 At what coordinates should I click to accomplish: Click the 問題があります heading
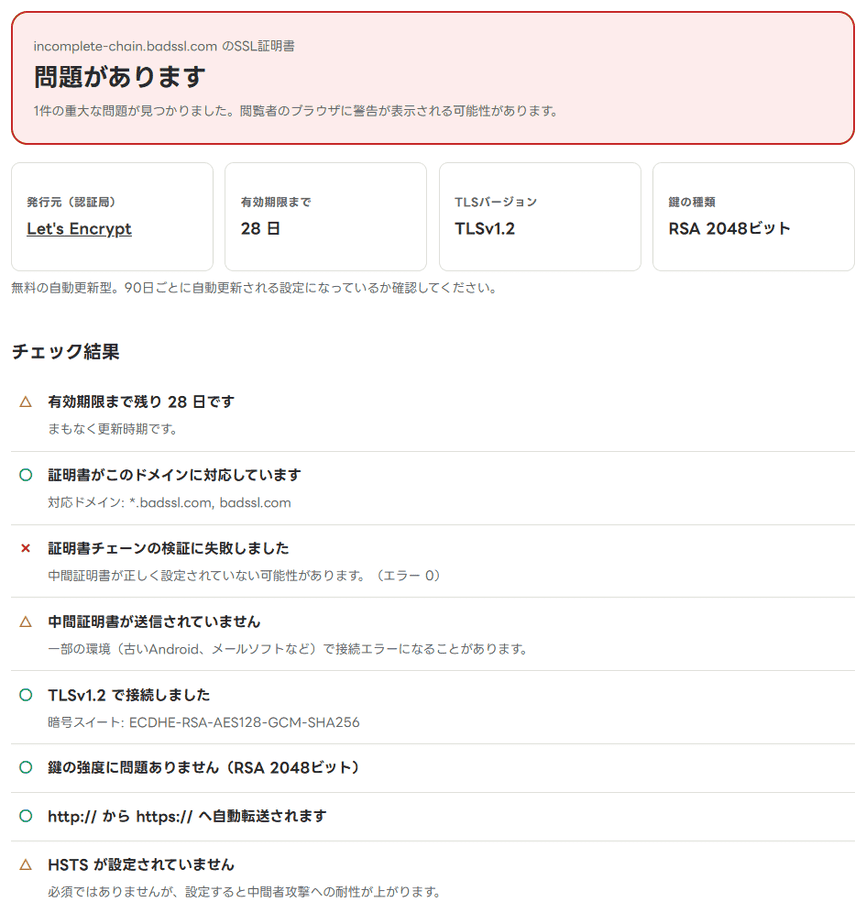coord(120,77)
